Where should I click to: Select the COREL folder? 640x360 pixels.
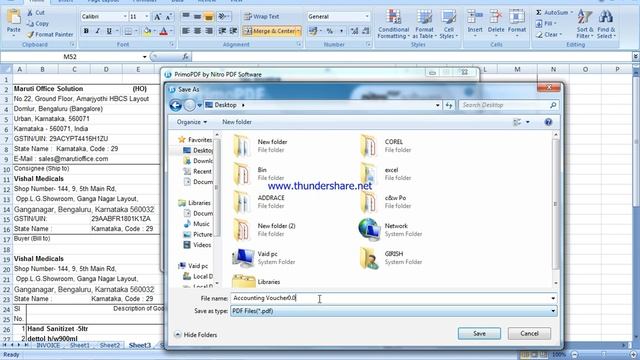[387, 146]
